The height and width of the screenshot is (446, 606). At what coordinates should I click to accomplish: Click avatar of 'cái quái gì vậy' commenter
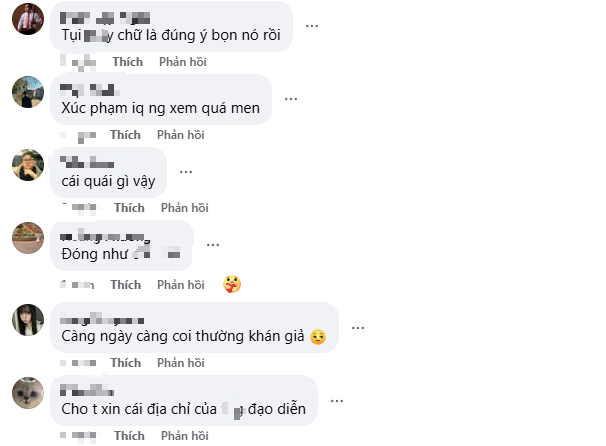tap(28, 165)
